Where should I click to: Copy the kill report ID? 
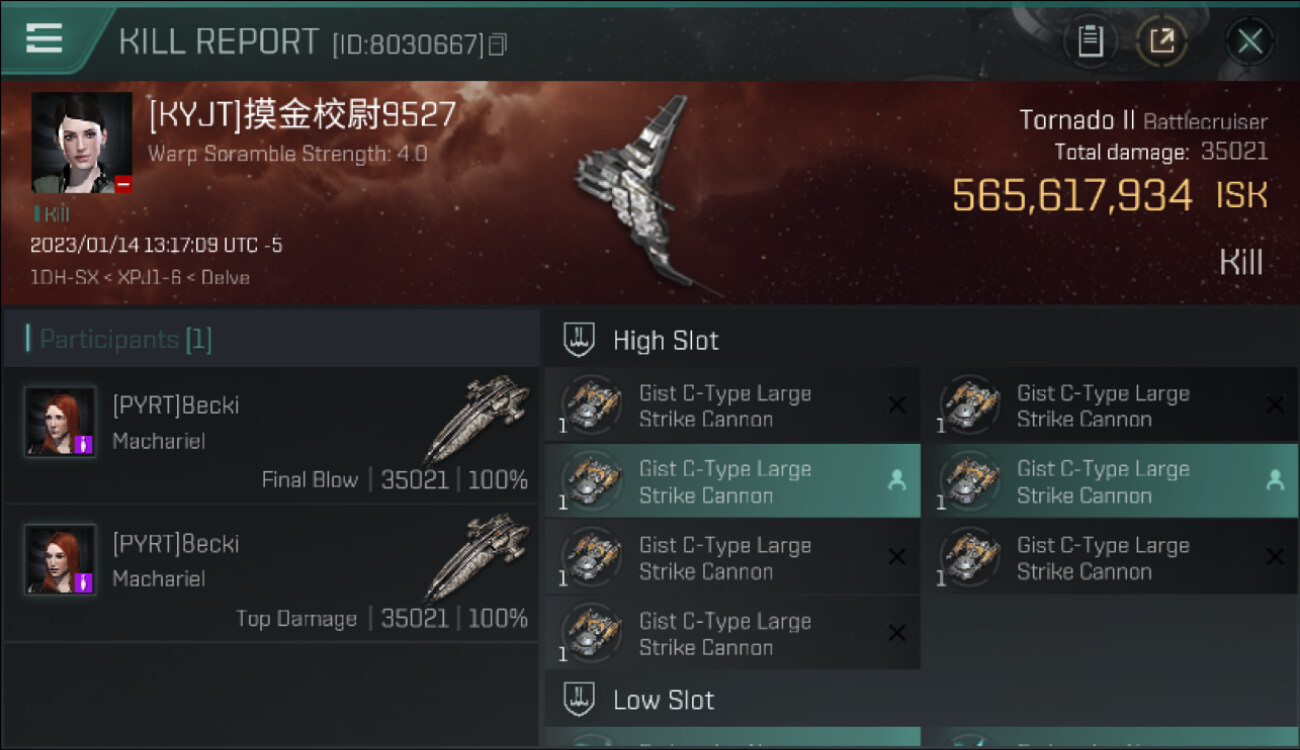[498, 44]
